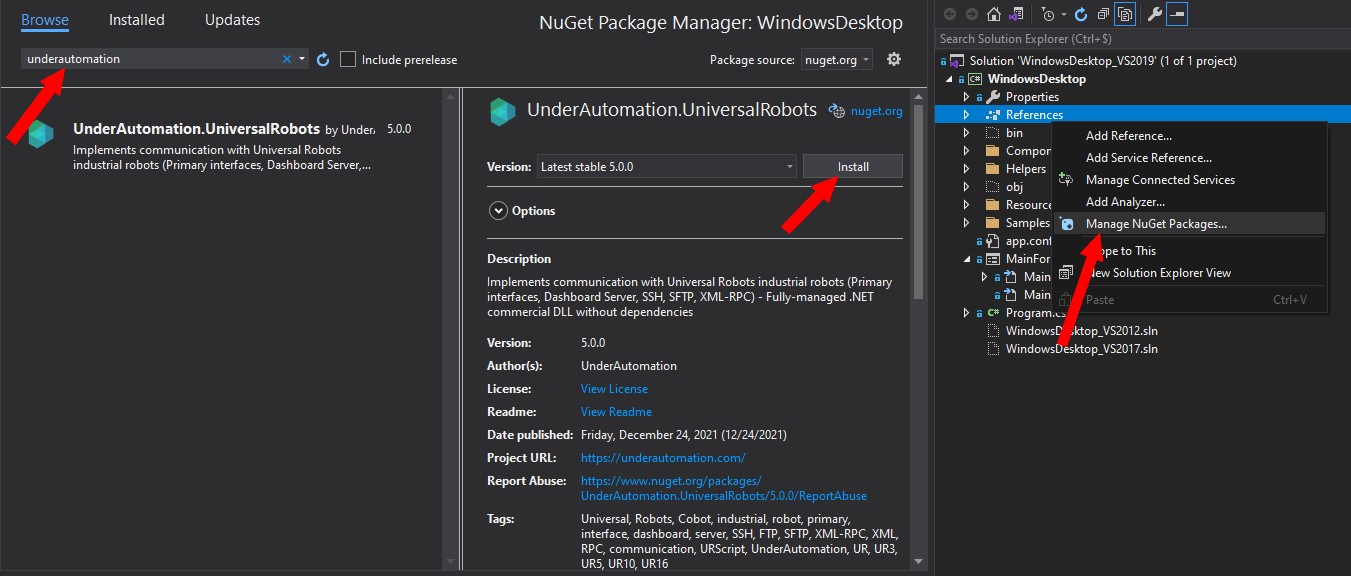
Task: Click the WindowsDesktop_VS2012.sln file icon
Action: pyautogui.click(x=993, y=331)
